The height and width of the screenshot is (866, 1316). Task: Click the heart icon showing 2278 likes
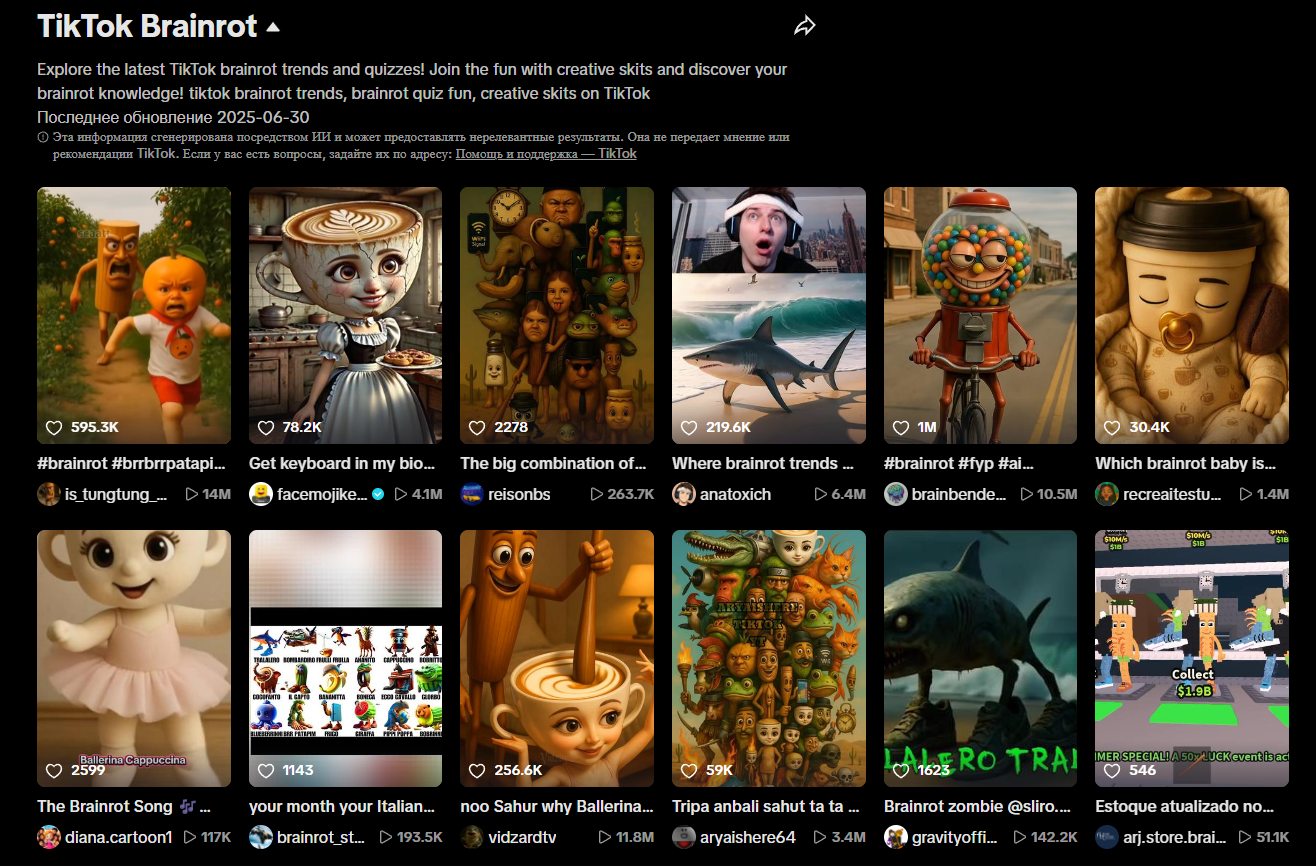(x=477, y=427)
